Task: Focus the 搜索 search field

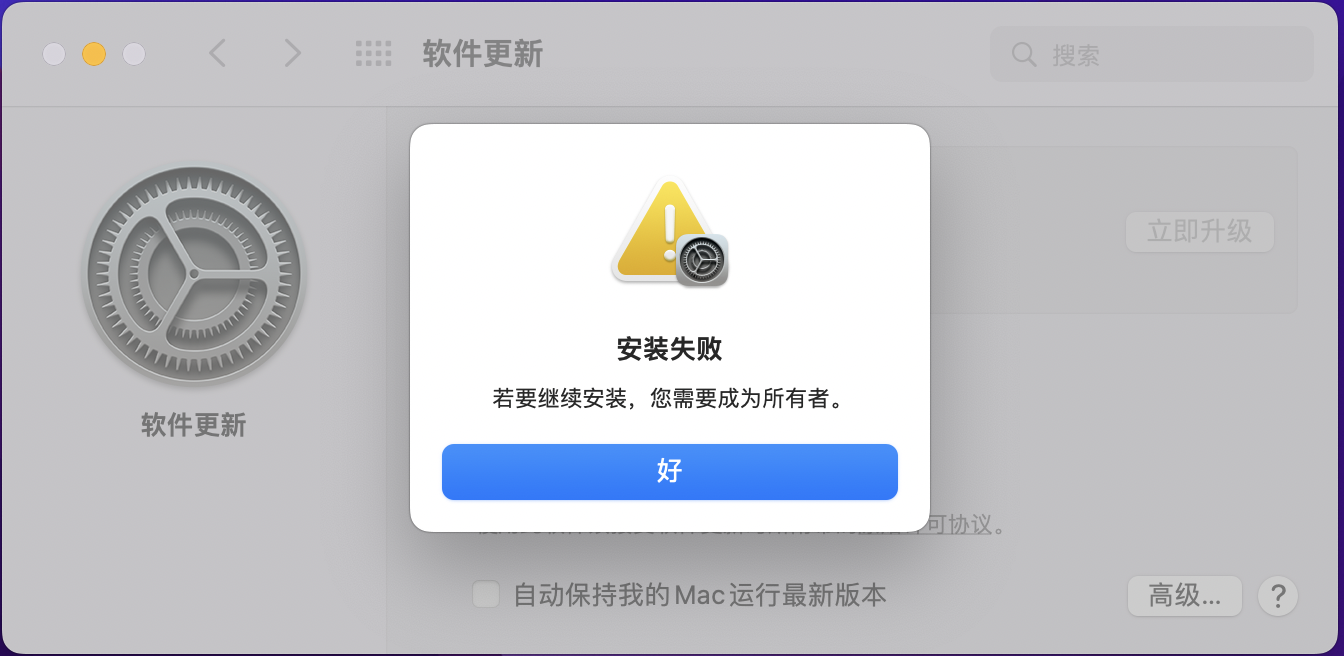Action: 1152,54
